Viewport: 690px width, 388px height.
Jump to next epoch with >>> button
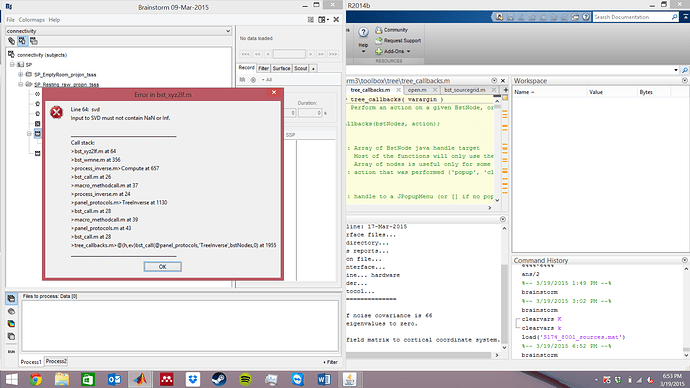(333, 54)
